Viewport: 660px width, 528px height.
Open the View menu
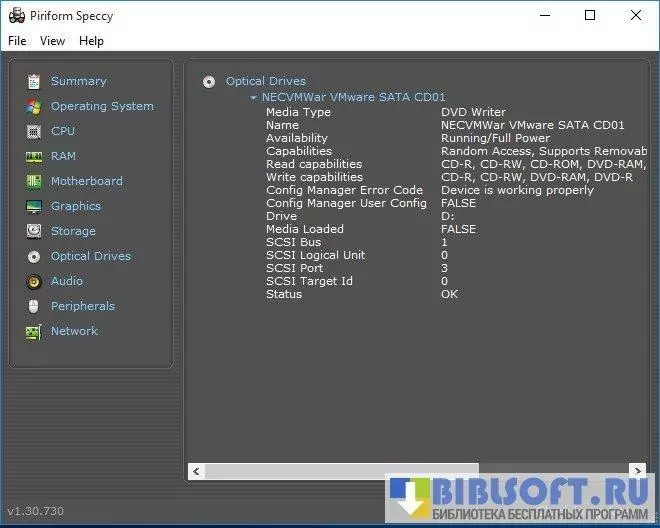pos(52,41)
